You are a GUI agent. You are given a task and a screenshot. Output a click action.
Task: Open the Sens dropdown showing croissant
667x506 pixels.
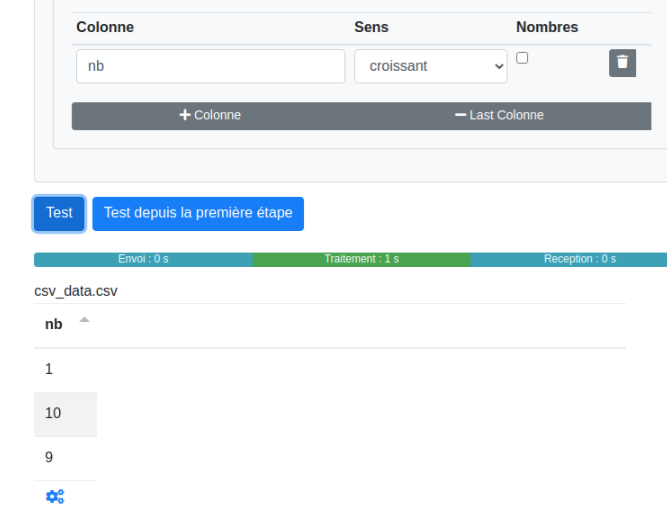click(x=431, y=67)
